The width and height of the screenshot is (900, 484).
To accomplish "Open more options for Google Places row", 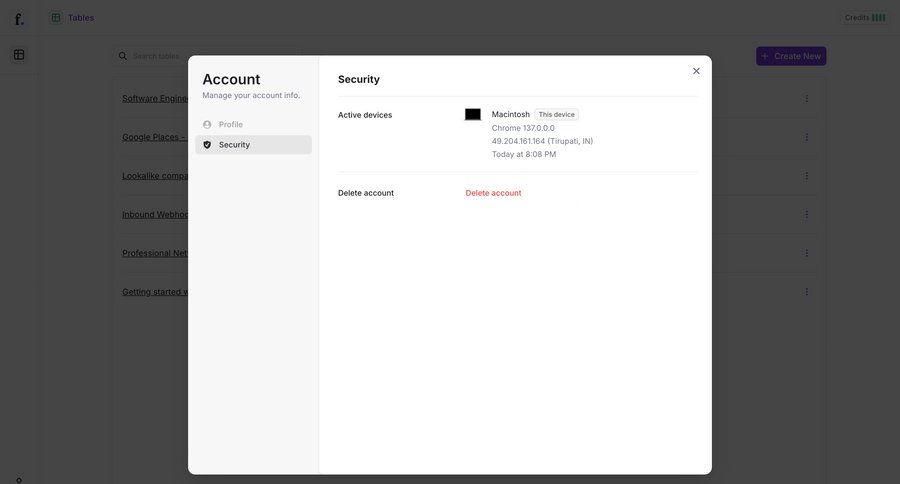I will [x=806, y=137].
